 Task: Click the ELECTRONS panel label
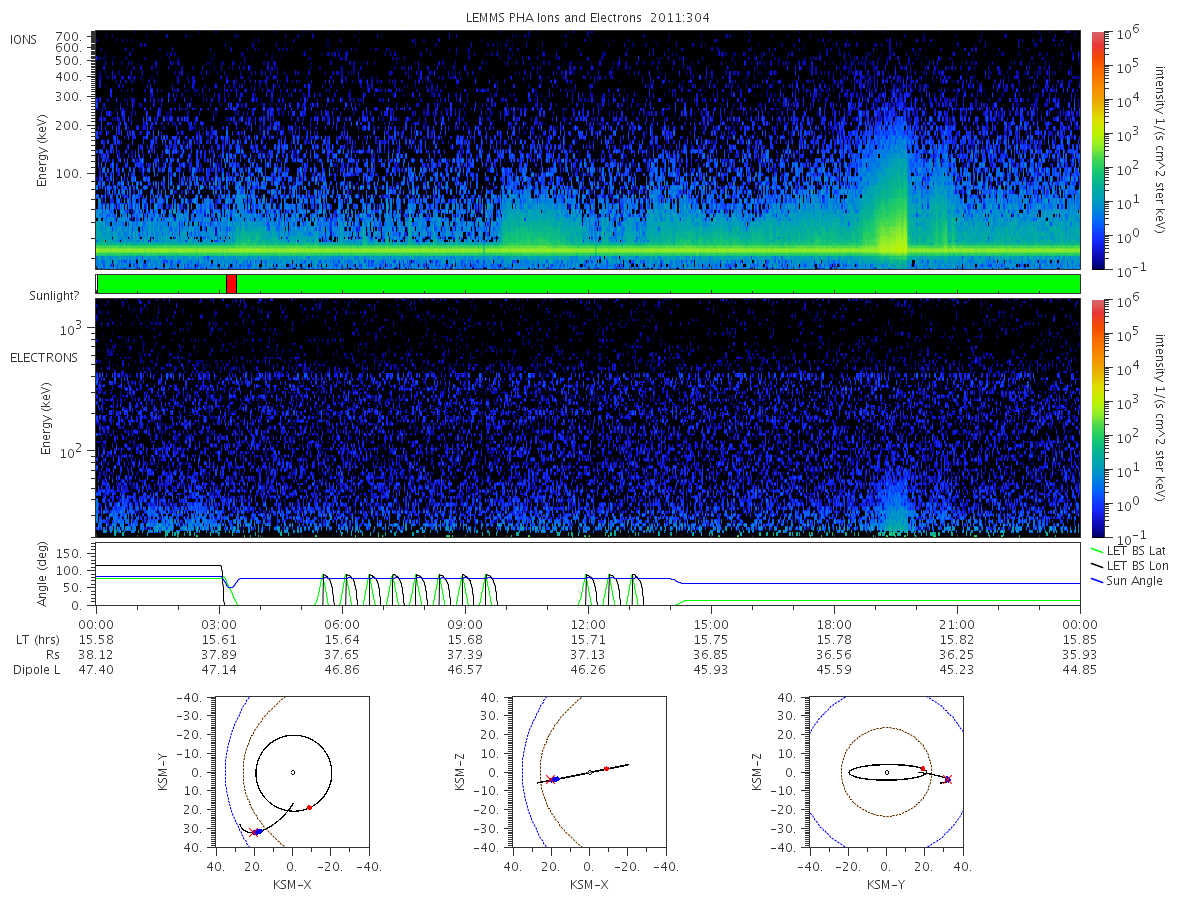point(43,357)
